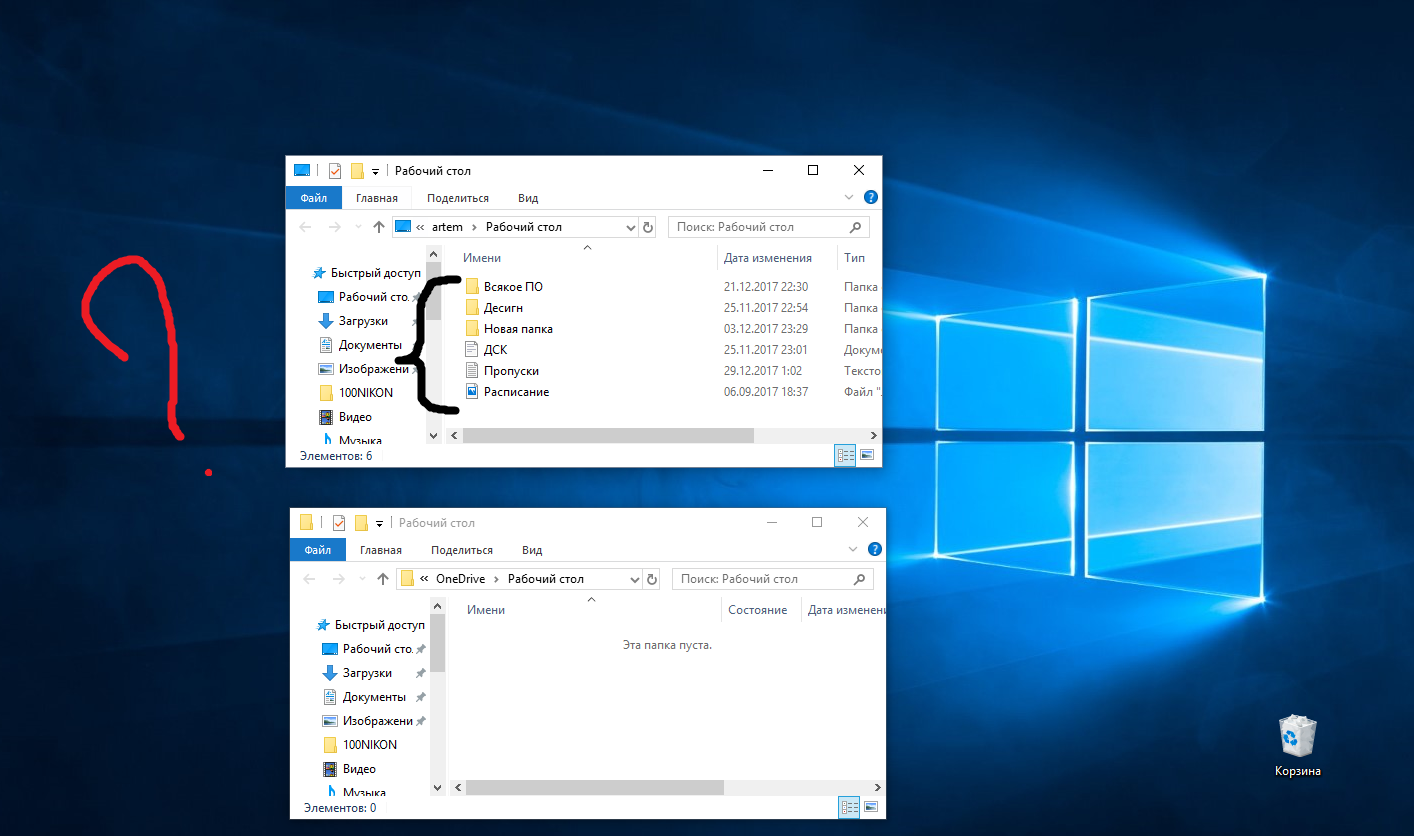
Task: Expand the ribbon in bottom window
Action: point(854,550)
